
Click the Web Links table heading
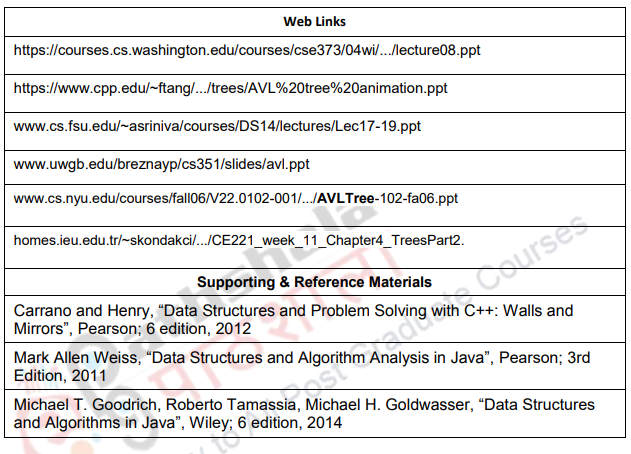click(x=314, y=22)
